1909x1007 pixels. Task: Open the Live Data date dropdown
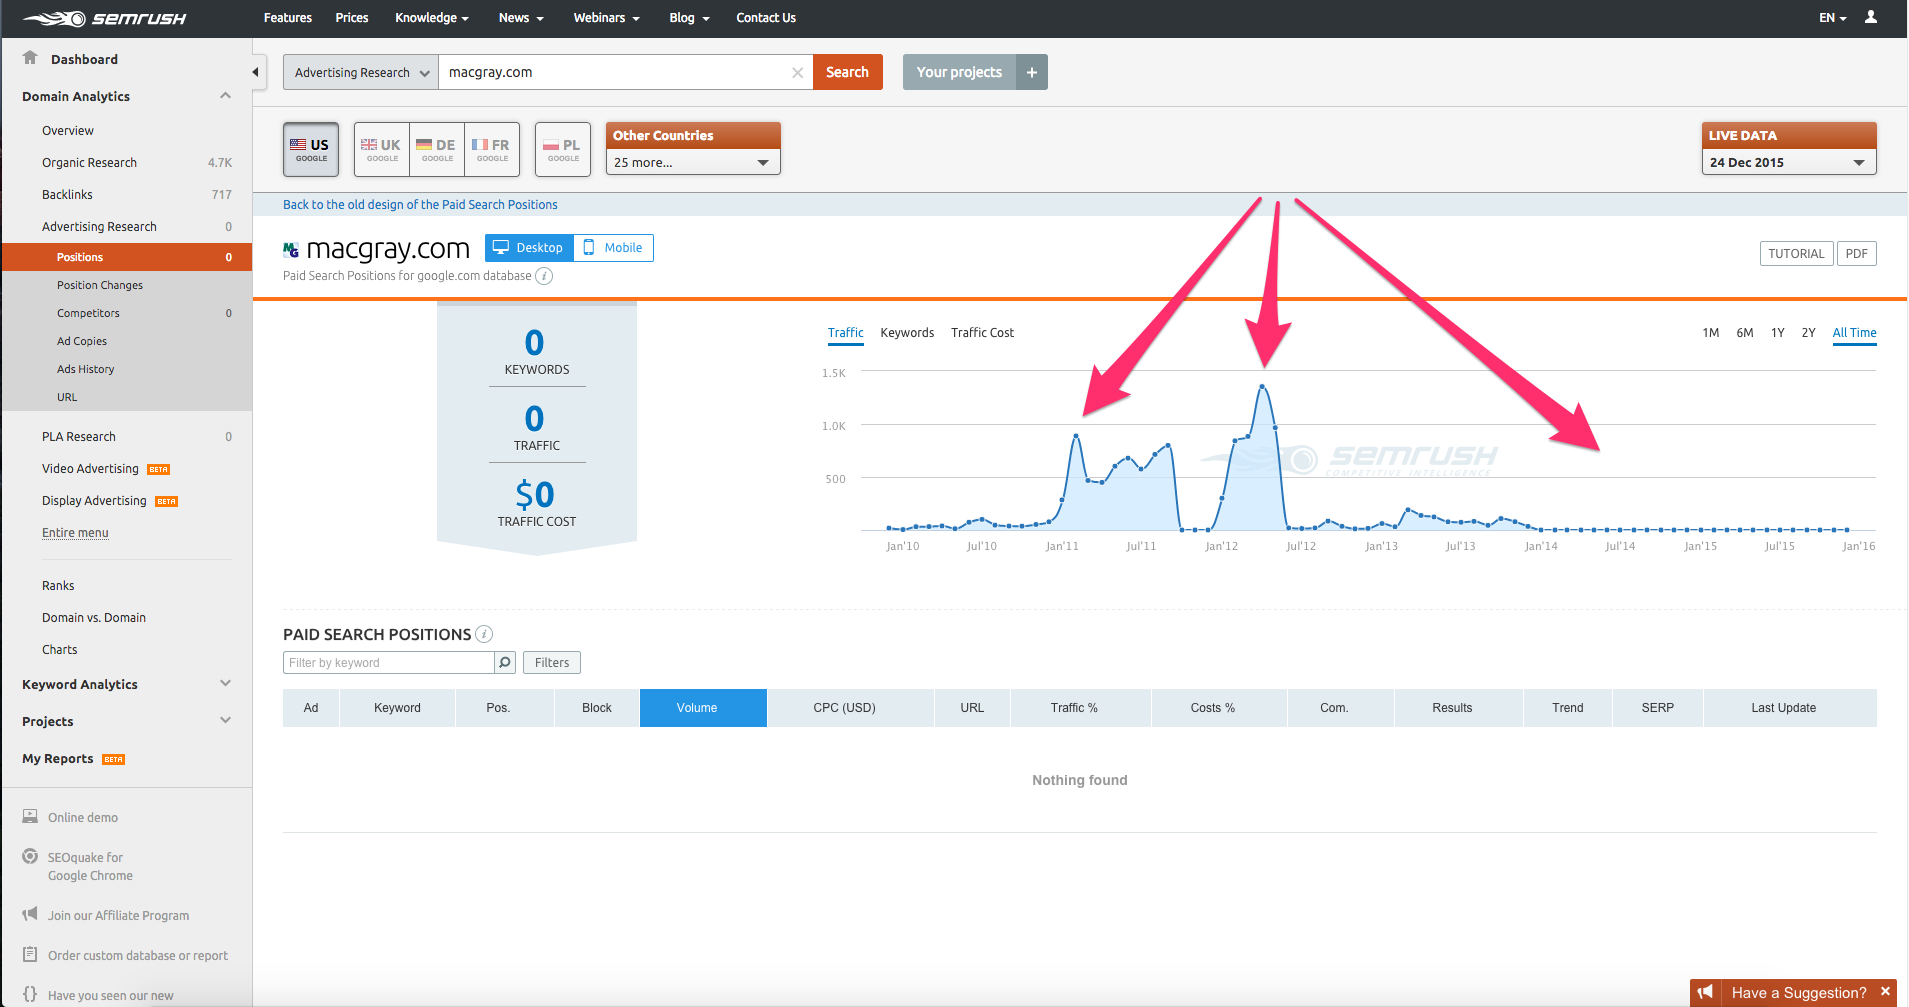coord(1789,162)
